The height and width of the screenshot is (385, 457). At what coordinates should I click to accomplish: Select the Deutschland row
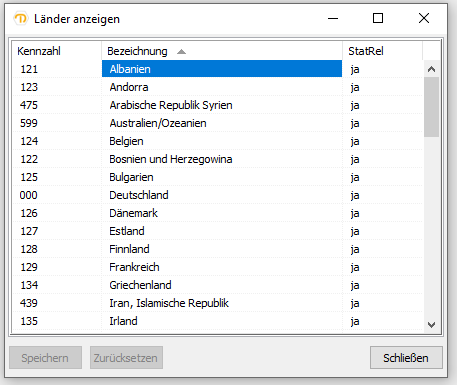click(218, 195)
